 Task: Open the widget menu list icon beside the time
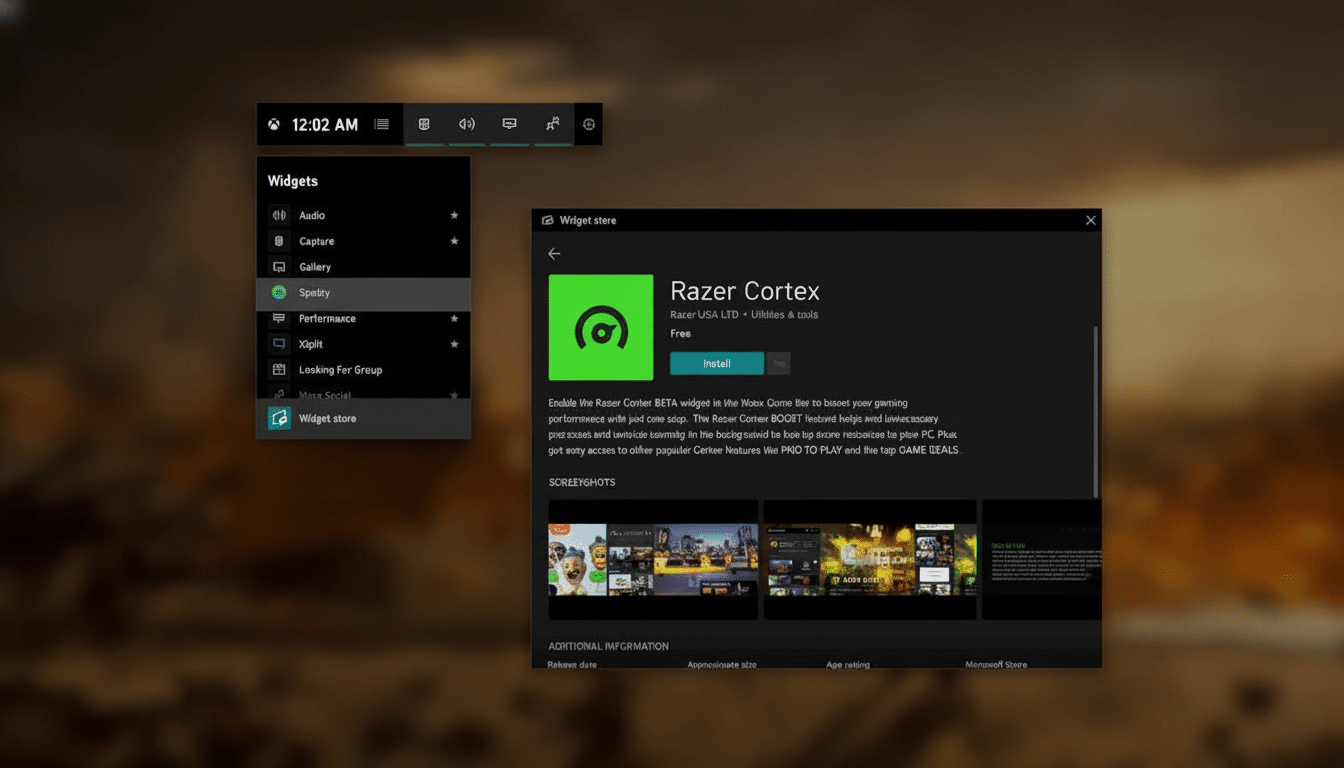click(x=381, y=124)
